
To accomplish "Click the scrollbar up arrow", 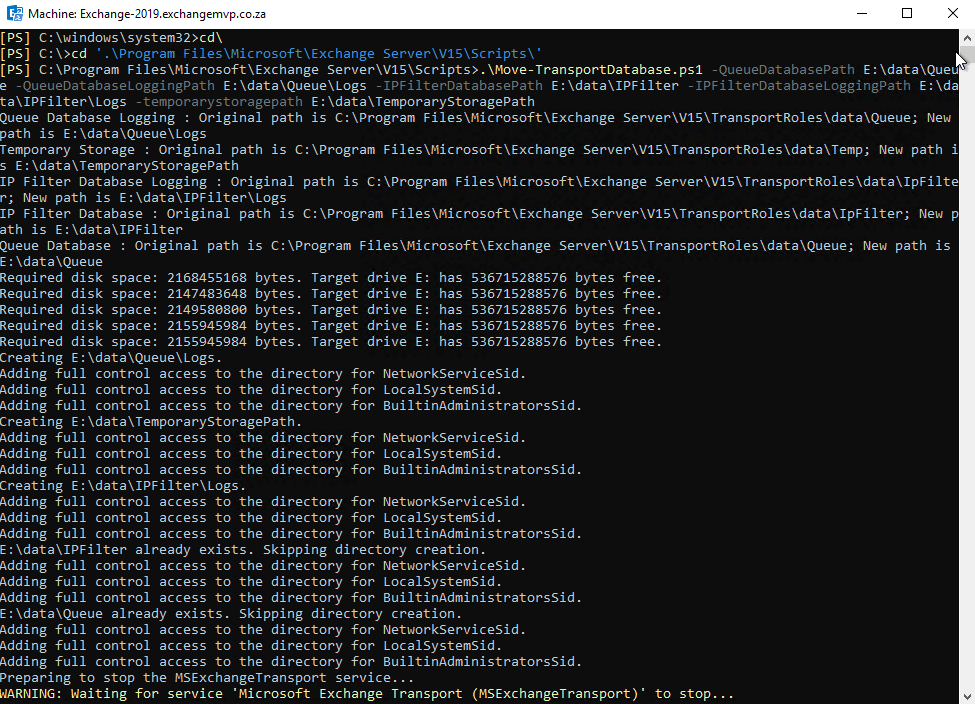I will pyautogui.click(x=967, y=37).
